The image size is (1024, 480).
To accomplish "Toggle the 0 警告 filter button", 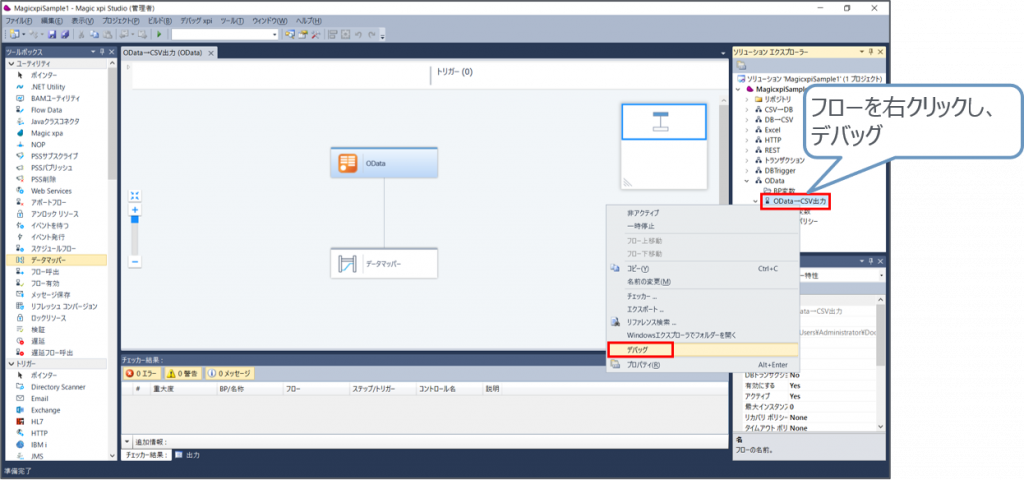I will point(183,374).
